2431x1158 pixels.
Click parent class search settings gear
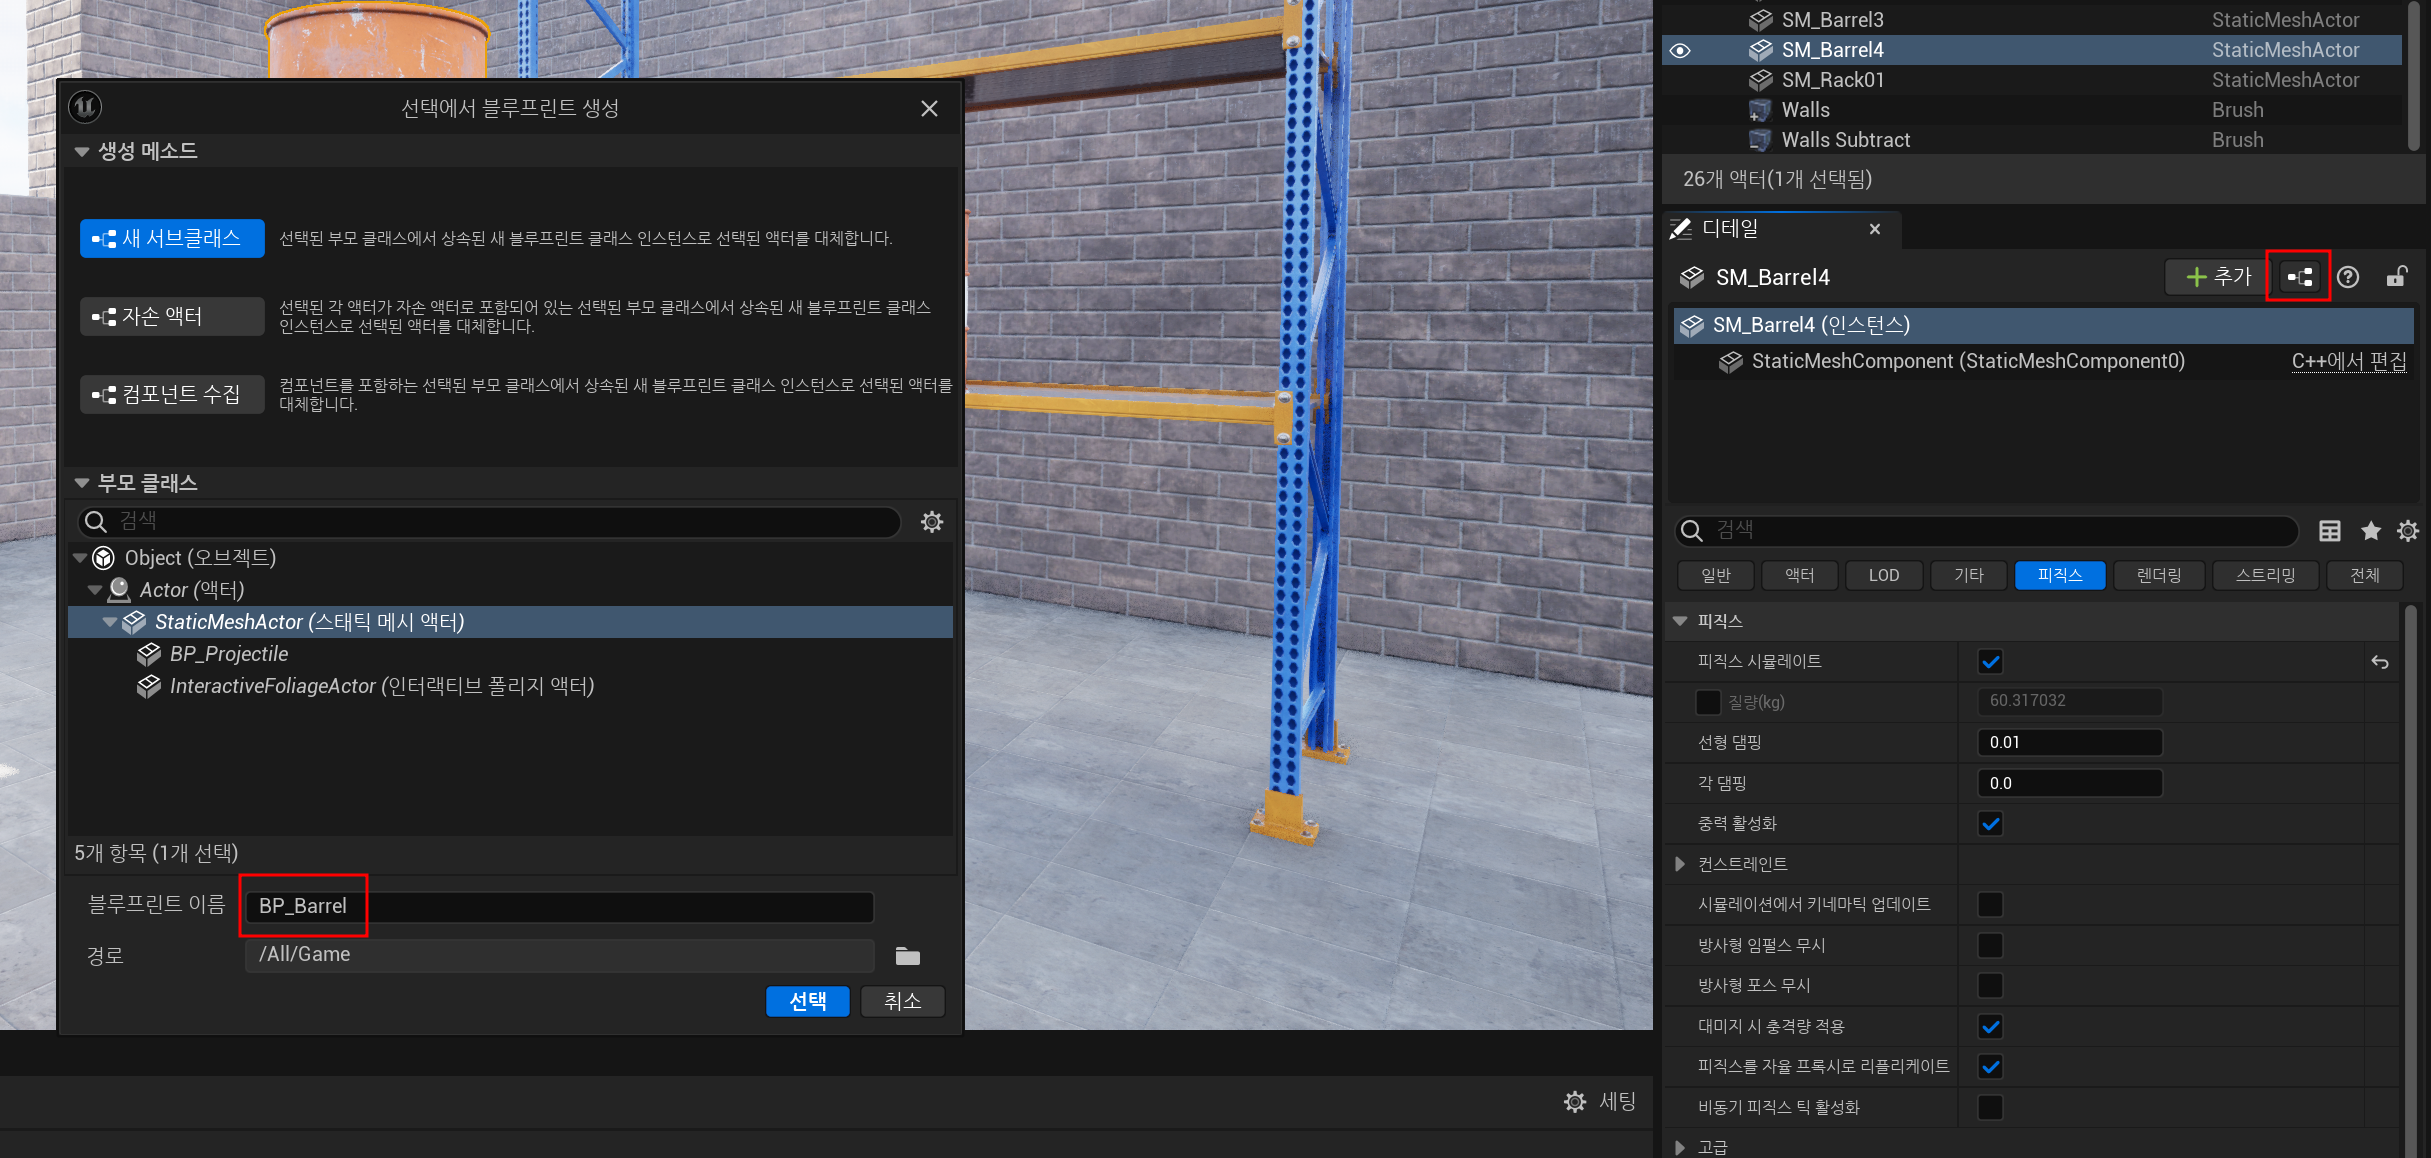[931, 522]
